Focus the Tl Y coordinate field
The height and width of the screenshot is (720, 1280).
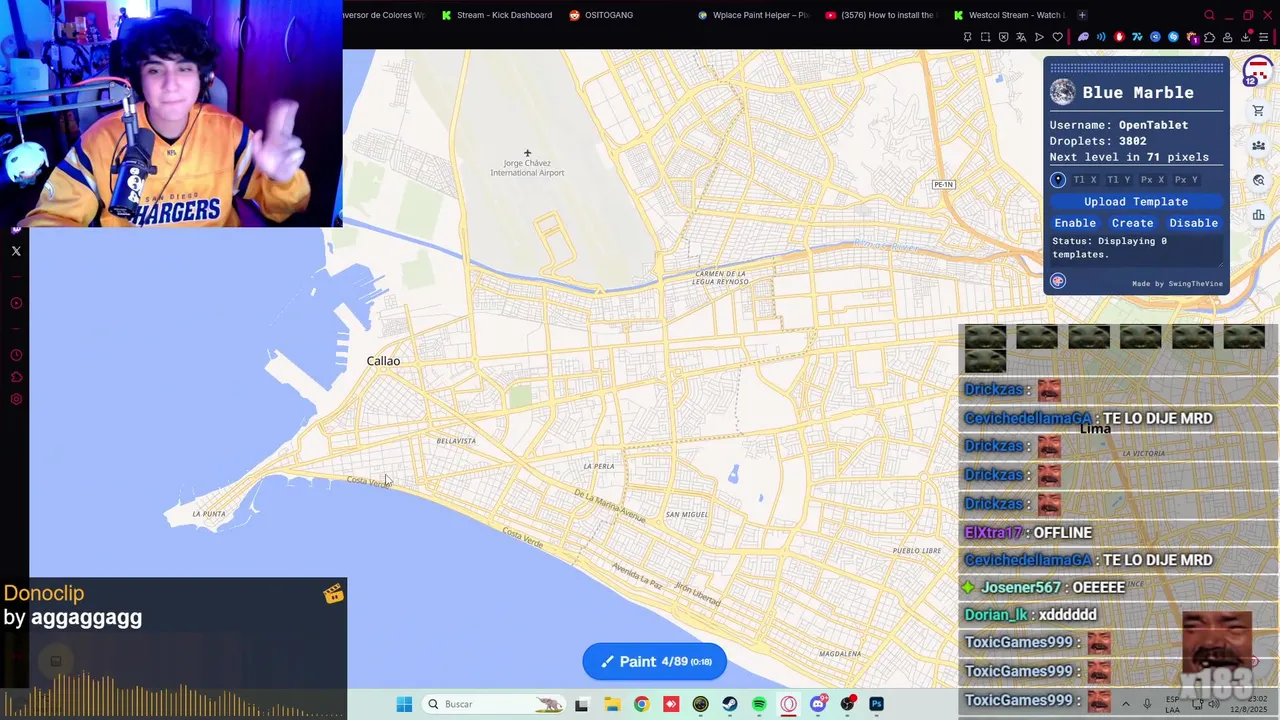click(1119, 180)
